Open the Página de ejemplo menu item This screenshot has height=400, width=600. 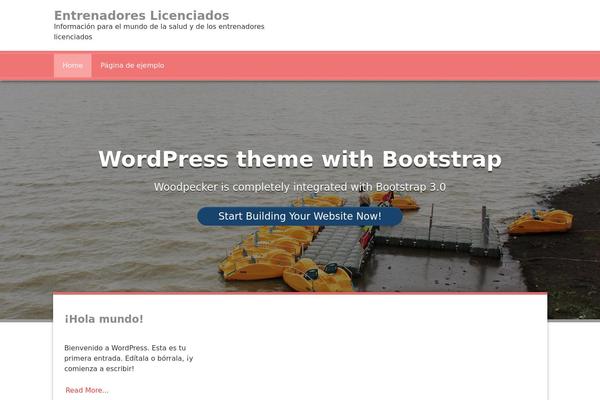tap(132, 65)
